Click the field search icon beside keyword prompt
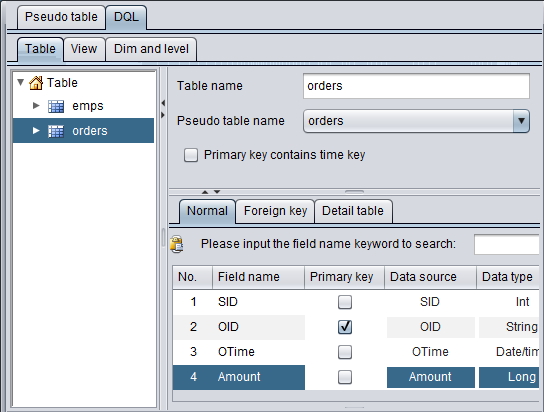 pos(177,244)
